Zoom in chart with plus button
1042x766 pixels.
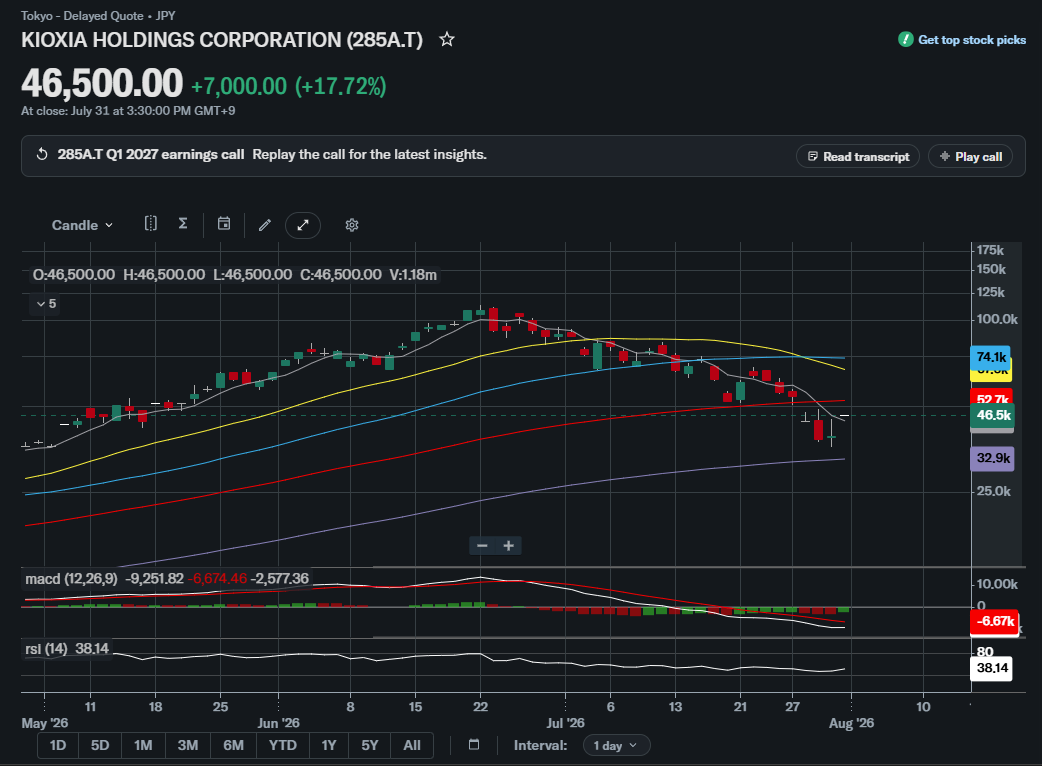pos(508,546)
